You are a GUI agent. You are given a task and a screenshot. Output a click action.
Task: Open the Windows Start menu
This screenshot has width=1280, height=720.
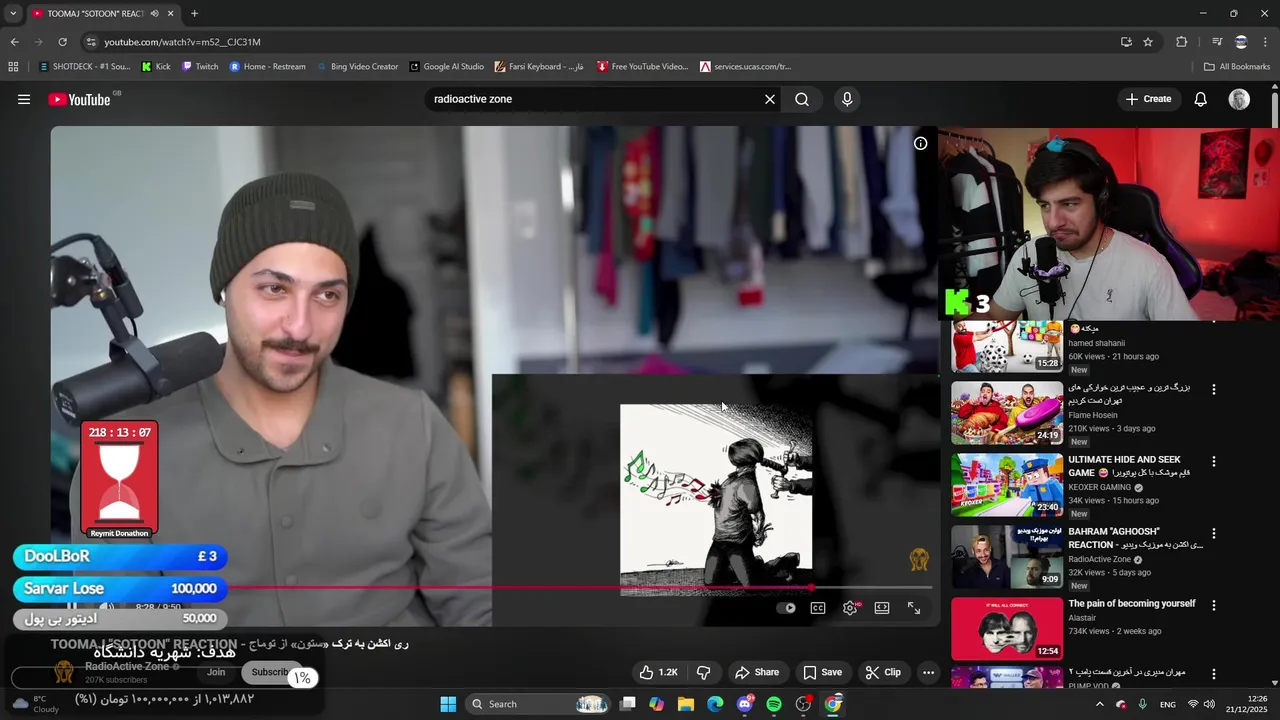pyautogui.click(x=448, y=704)
